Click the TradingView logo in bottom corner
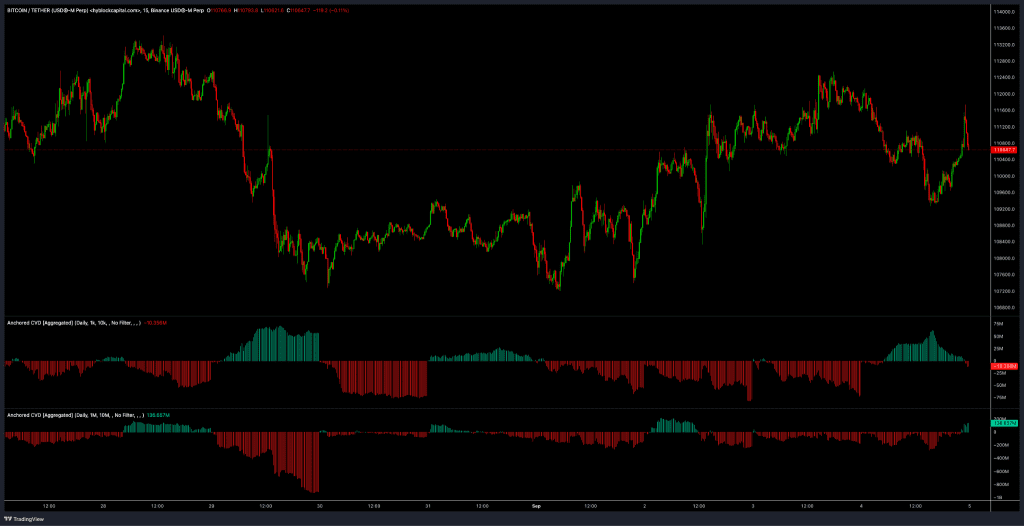Viewport: 1024px width, 526px height. [26, 518]
